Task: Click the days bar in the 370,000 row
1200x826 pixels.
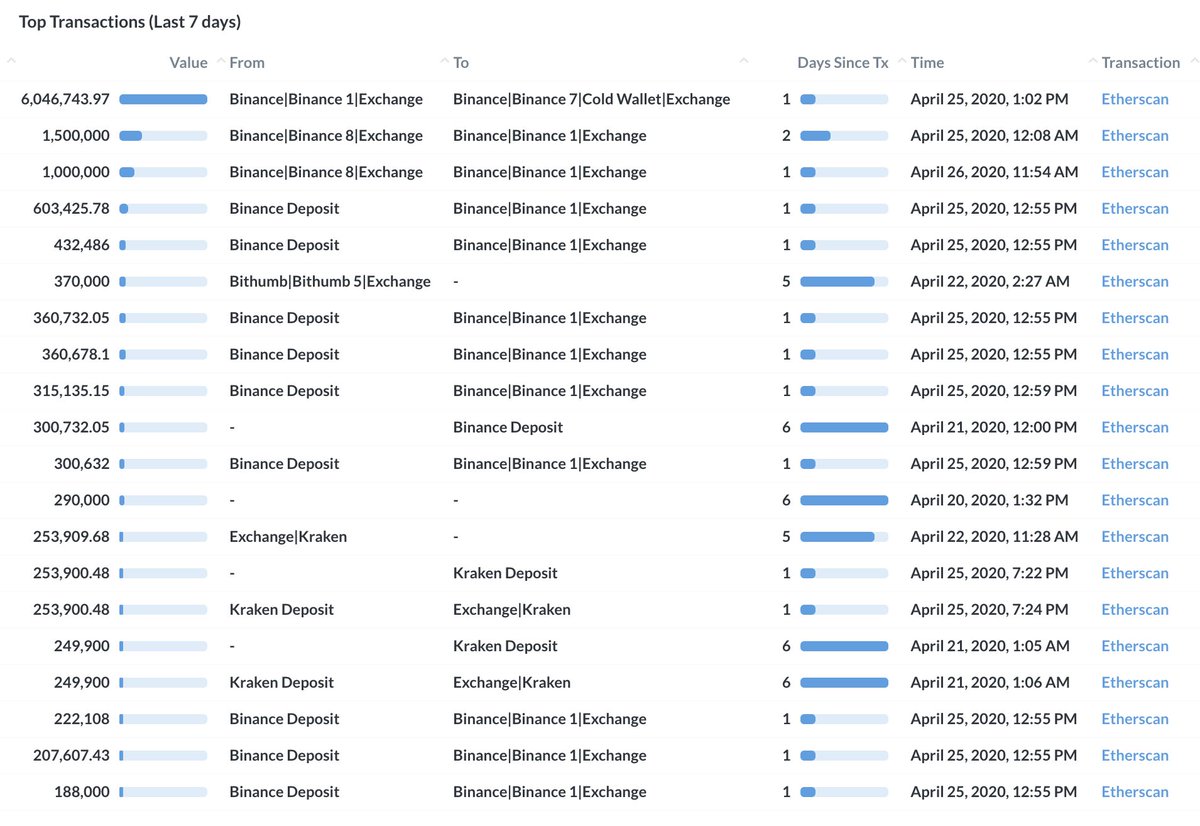Action: tap(844, 281)
